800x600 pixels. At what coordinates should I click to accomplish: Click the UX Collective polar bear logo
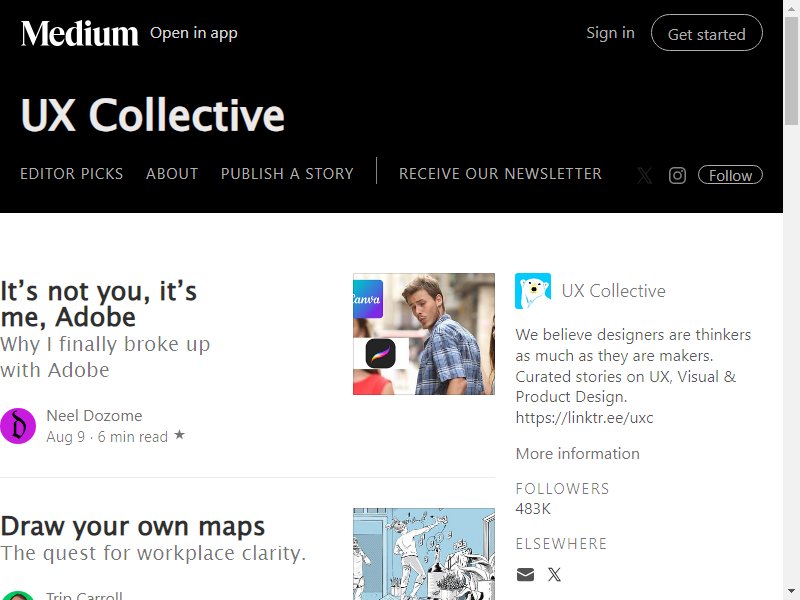533,291
